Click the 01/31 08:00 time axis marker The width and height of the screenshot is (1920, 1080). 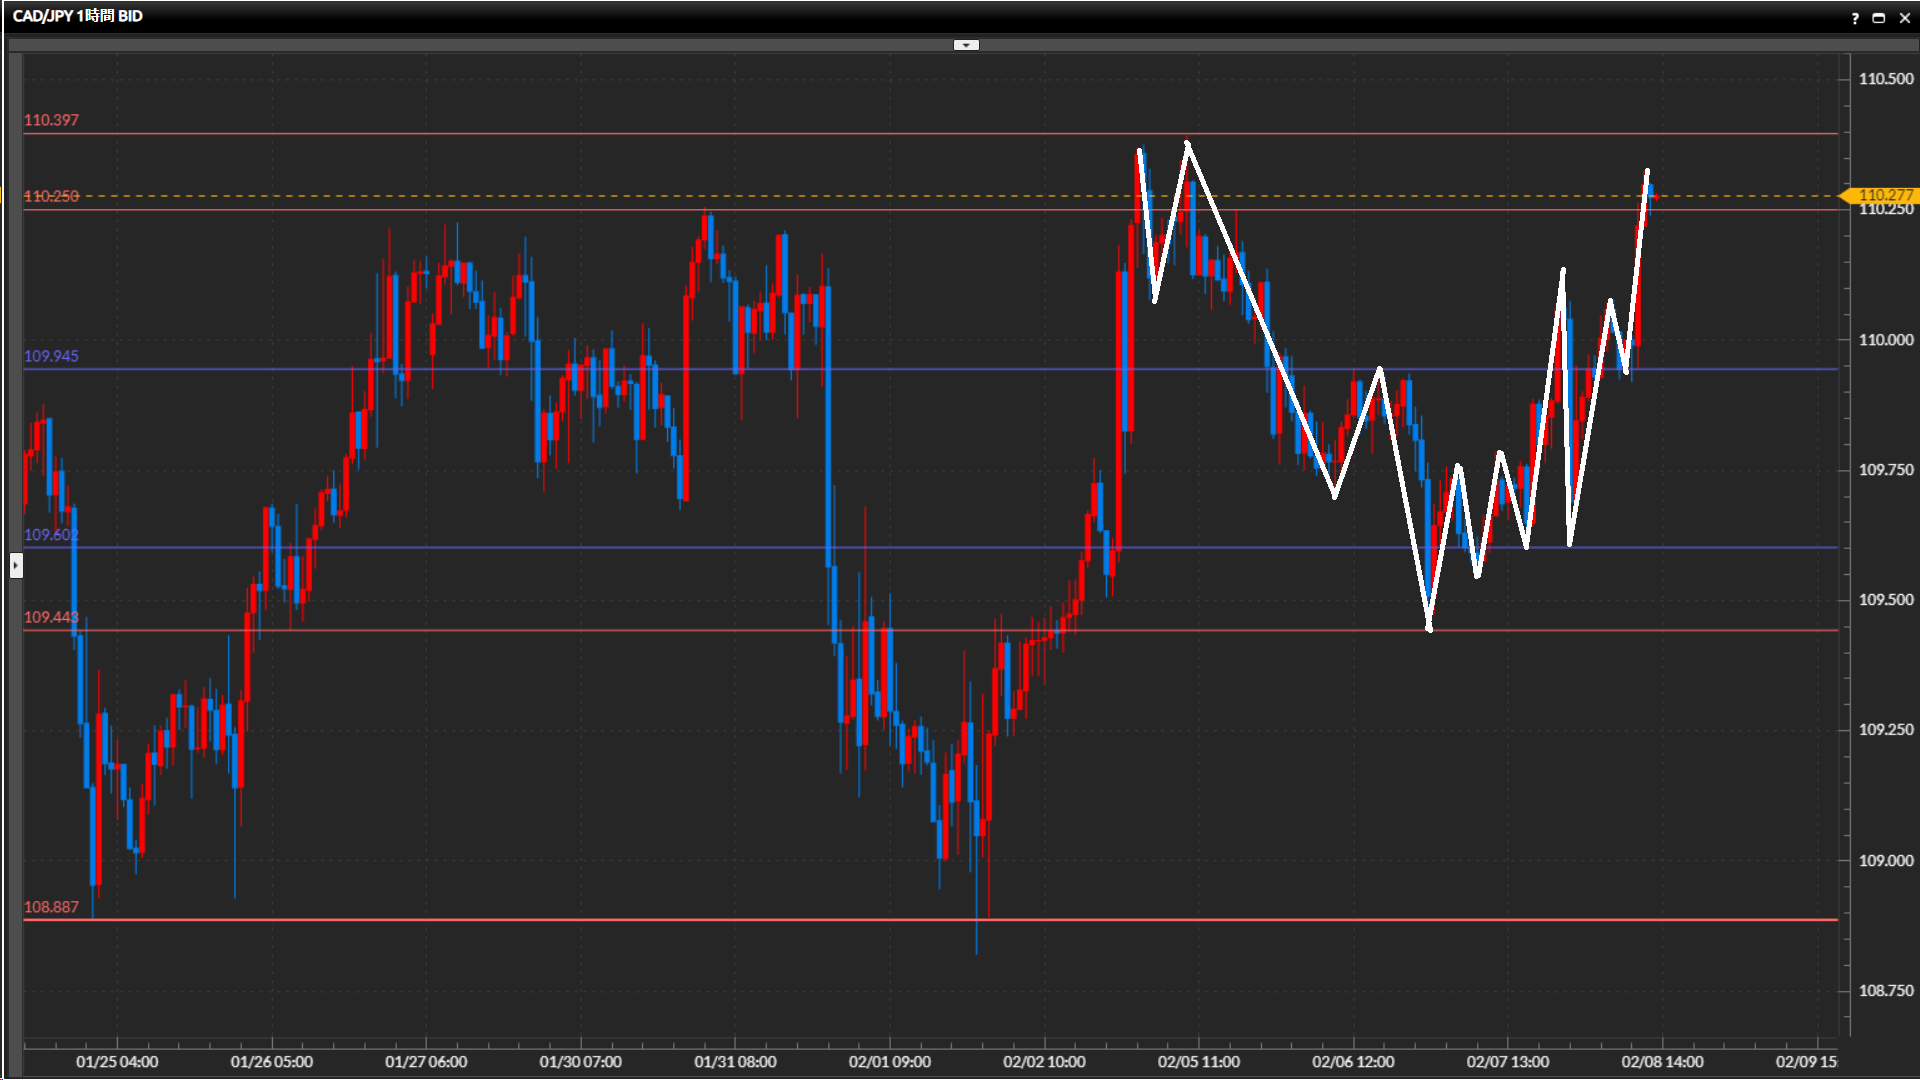click(735, 1062)
